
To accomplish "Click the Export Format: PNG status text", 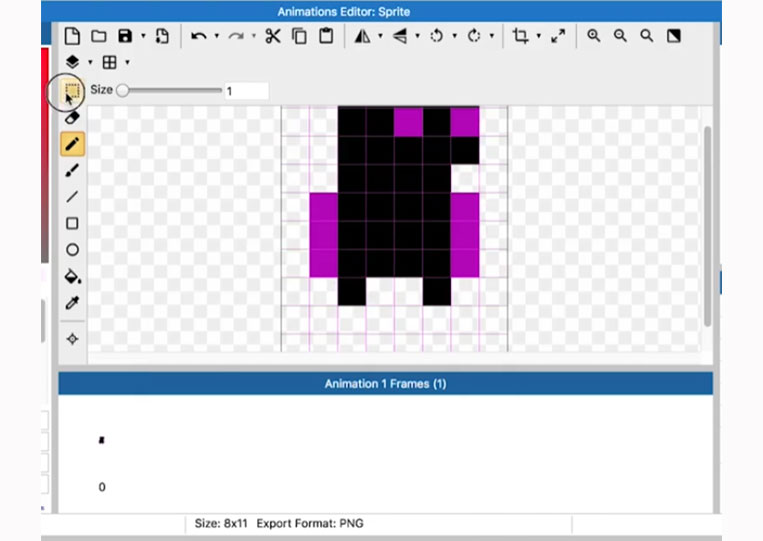I will tap(310, 523).
